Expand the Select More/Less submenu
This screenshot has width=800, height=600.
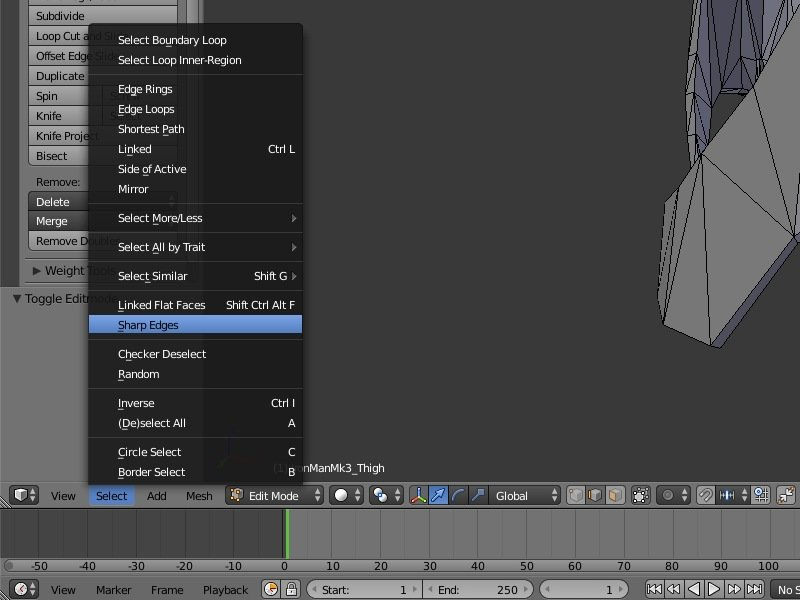[x=195, y=218]
